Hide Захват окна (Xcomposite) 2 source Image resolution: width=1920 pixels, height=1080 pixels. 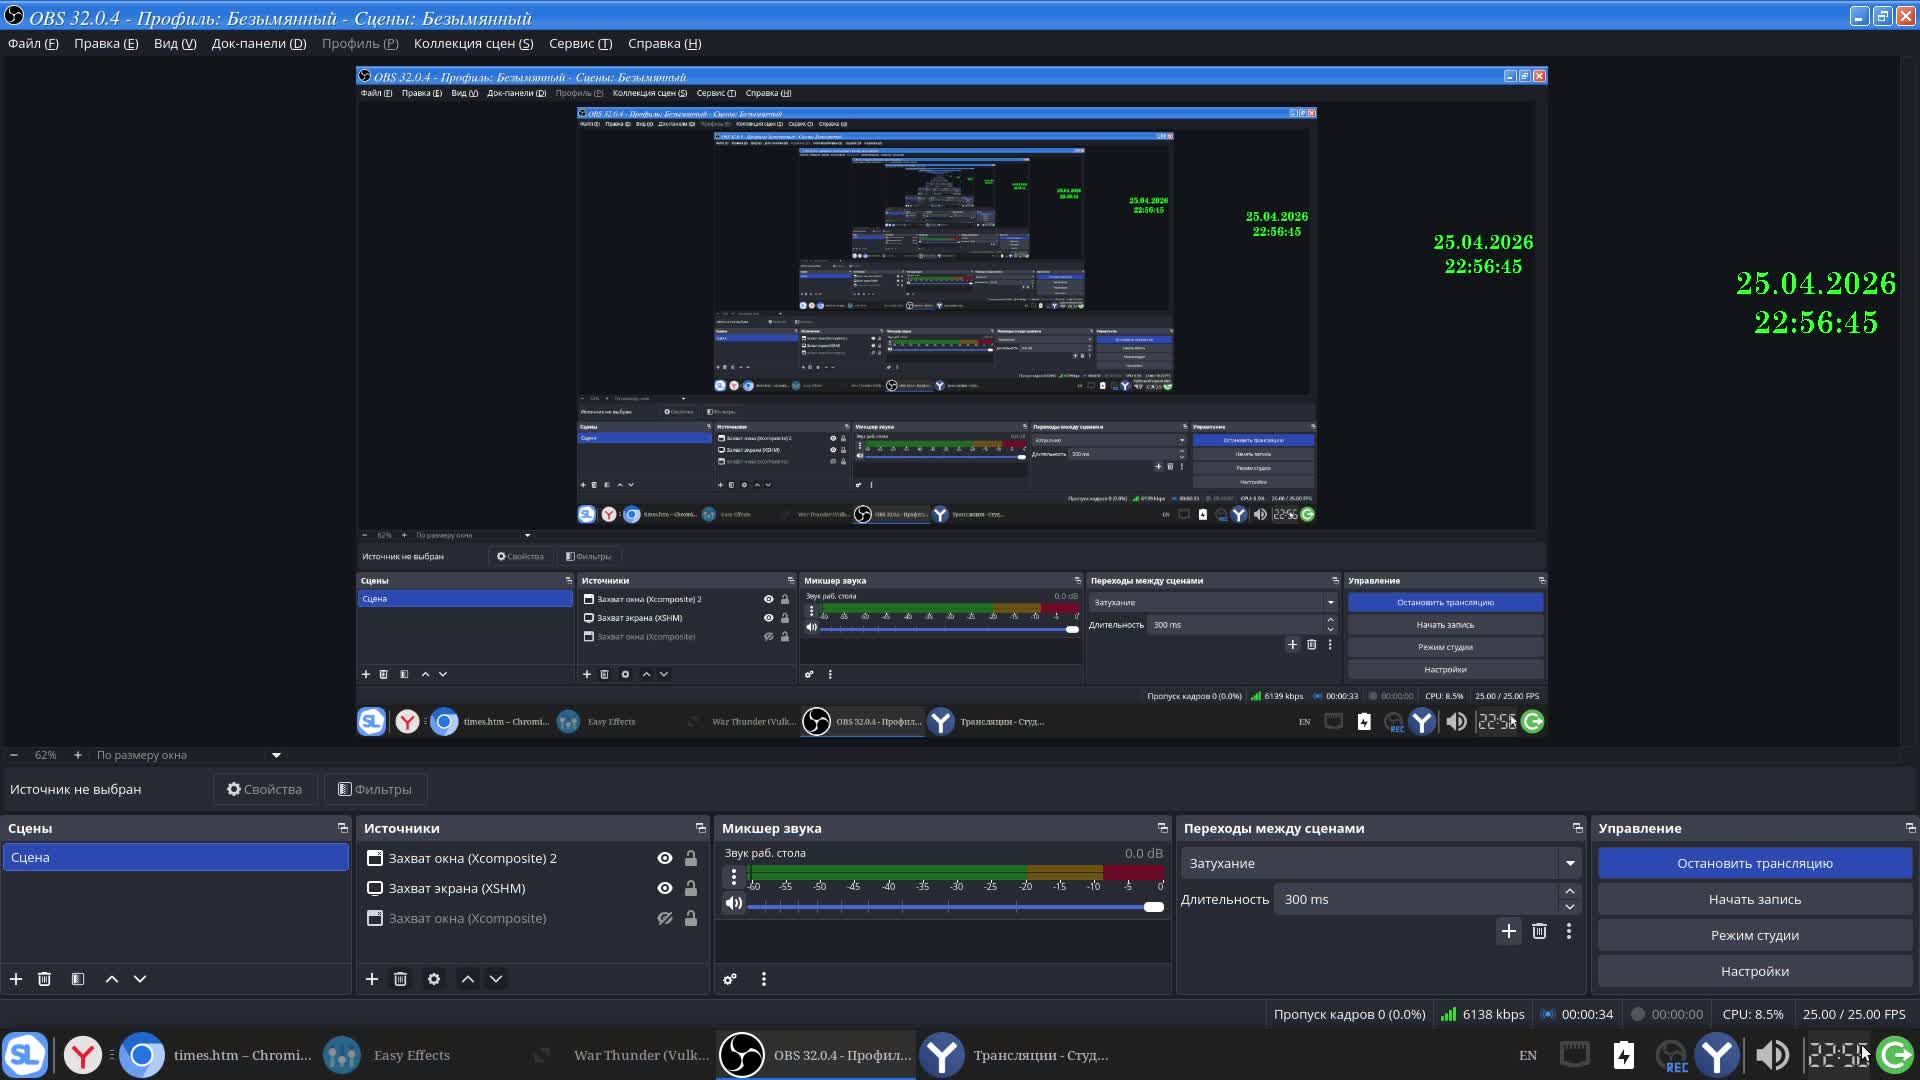click(665, 858)
